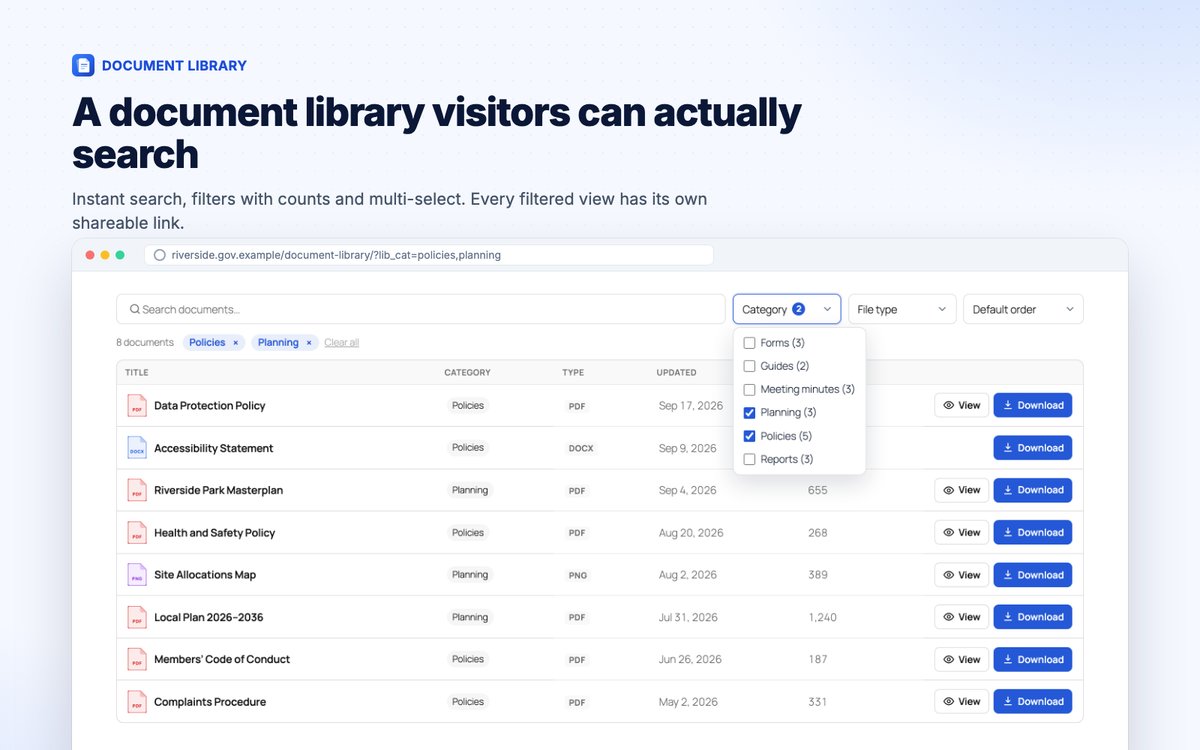Click the Planning tag in Riverside Park Masterplan row
This screenshot has height=750, width=1200.
(x=470, y=490)
